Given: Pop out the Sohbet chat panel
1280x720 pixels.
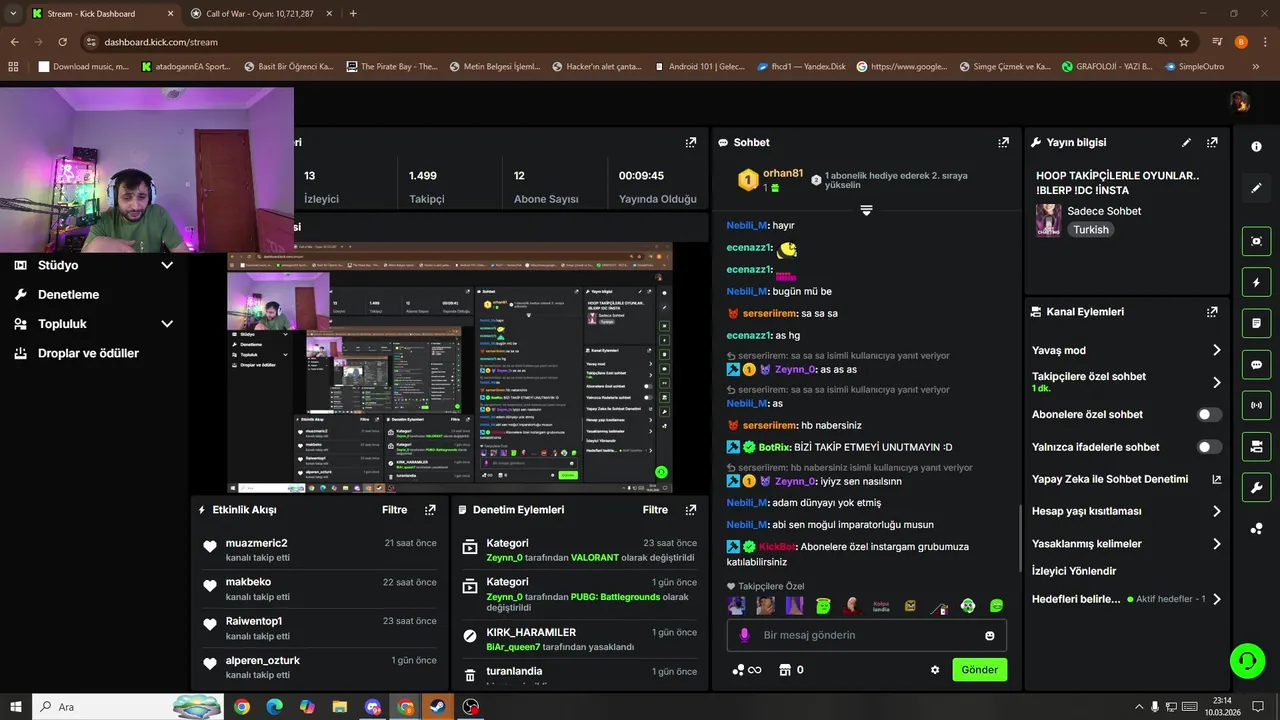Looking at the screenshot, I should [1003, 143].
